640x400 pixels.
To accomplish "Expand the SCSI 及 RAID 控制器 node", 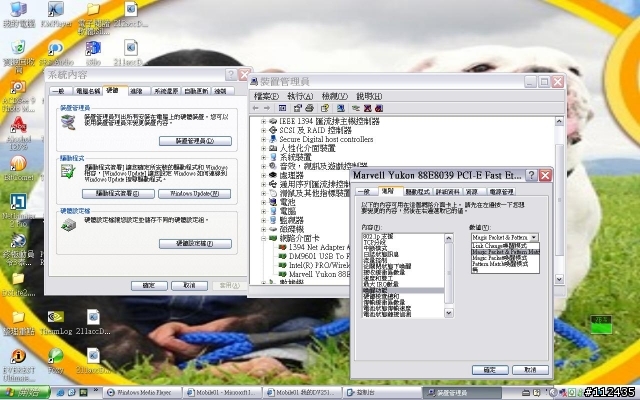I will [263, 130].
